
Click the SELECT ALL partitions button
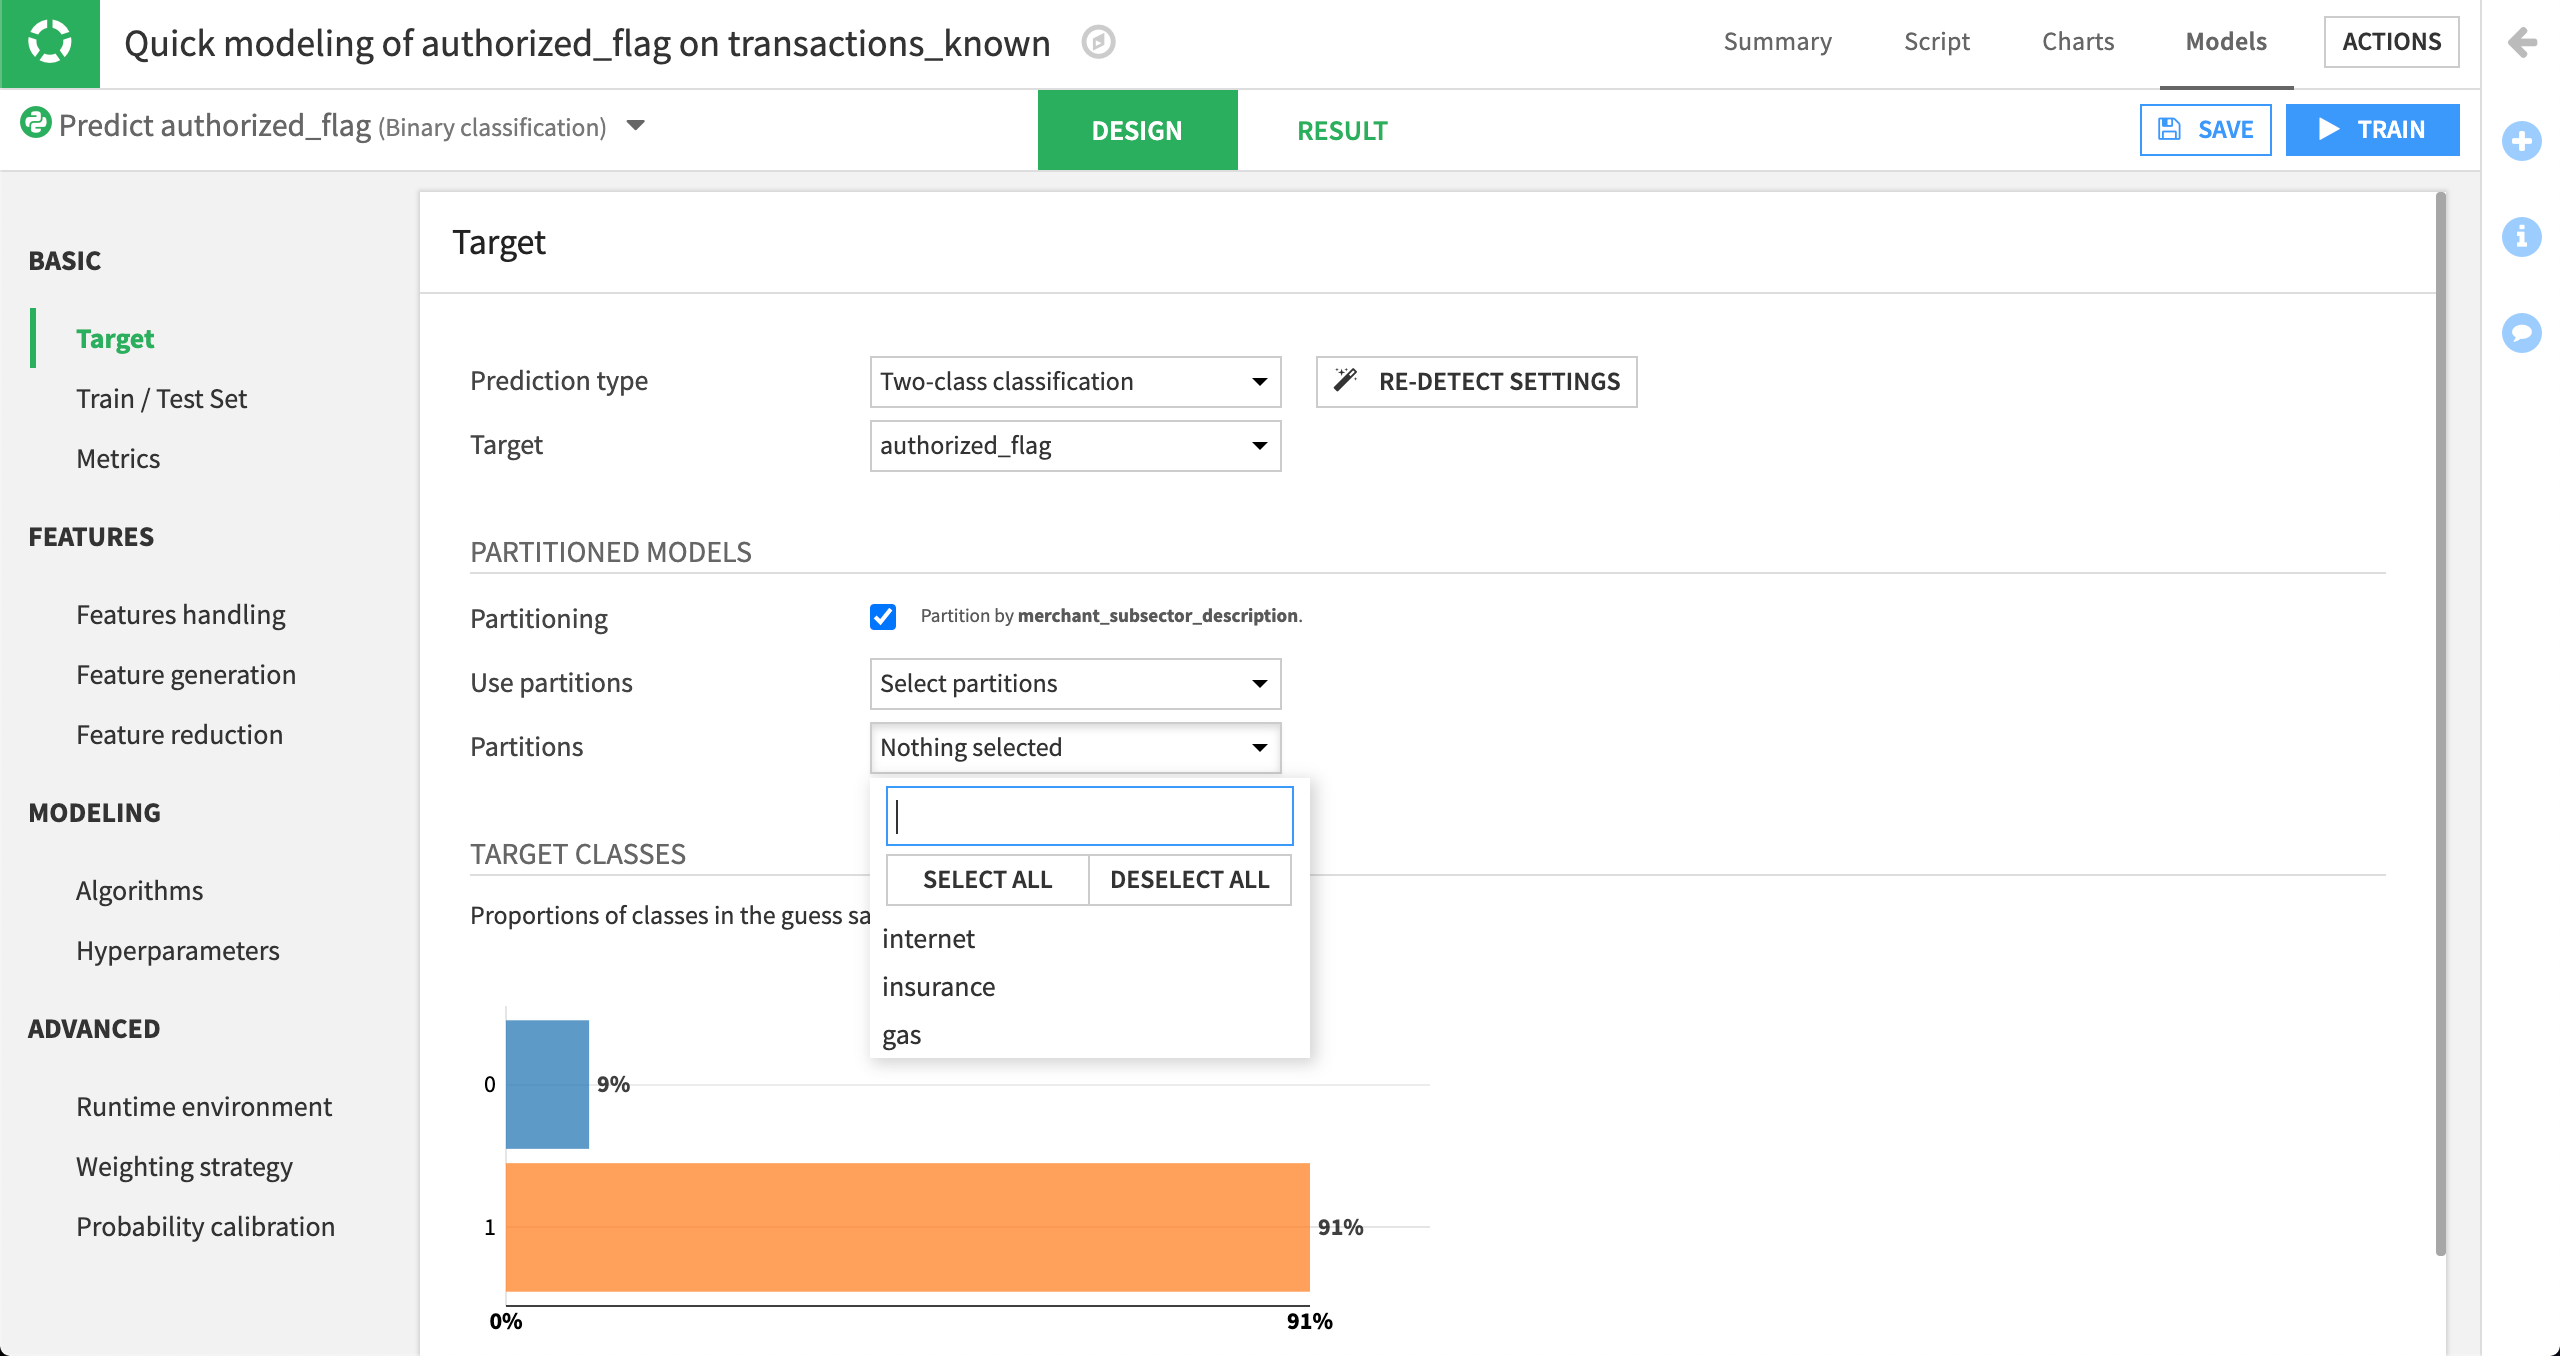[x=987, y=880]
